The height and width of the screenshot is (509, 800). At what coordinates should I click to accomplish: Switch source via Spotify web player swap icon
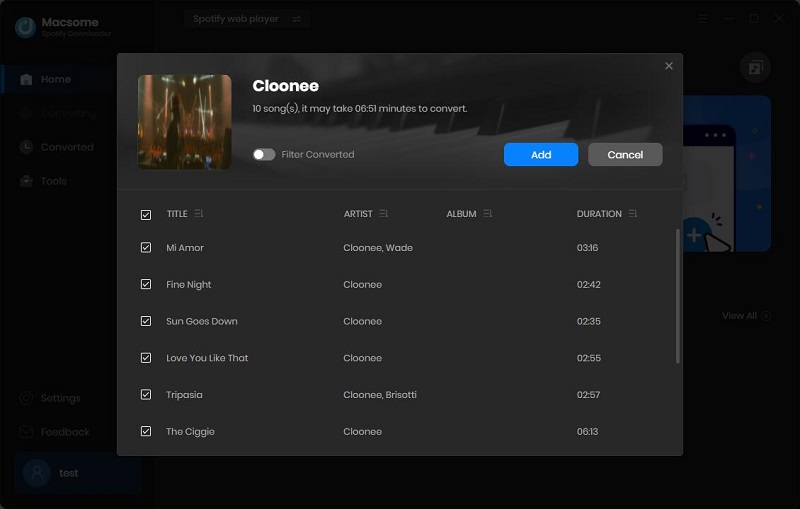point(296,19)
